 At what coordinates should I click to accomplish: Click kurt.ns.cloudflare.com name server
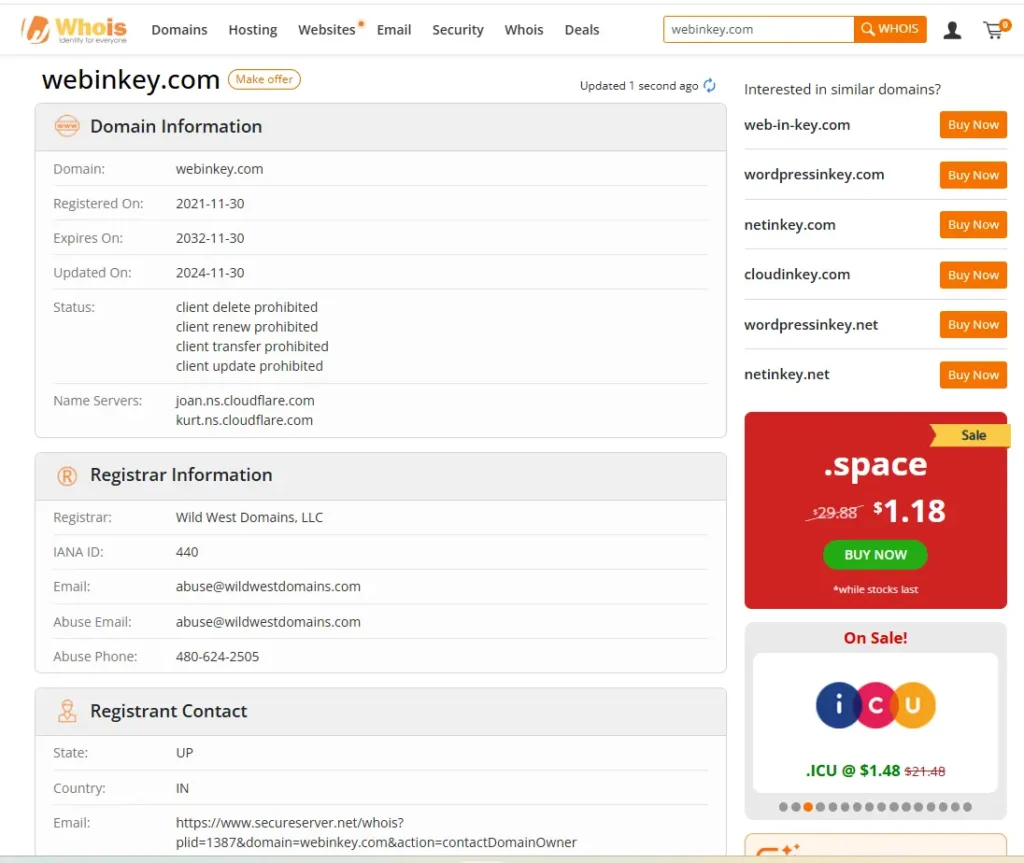click(x=244, y=420)
